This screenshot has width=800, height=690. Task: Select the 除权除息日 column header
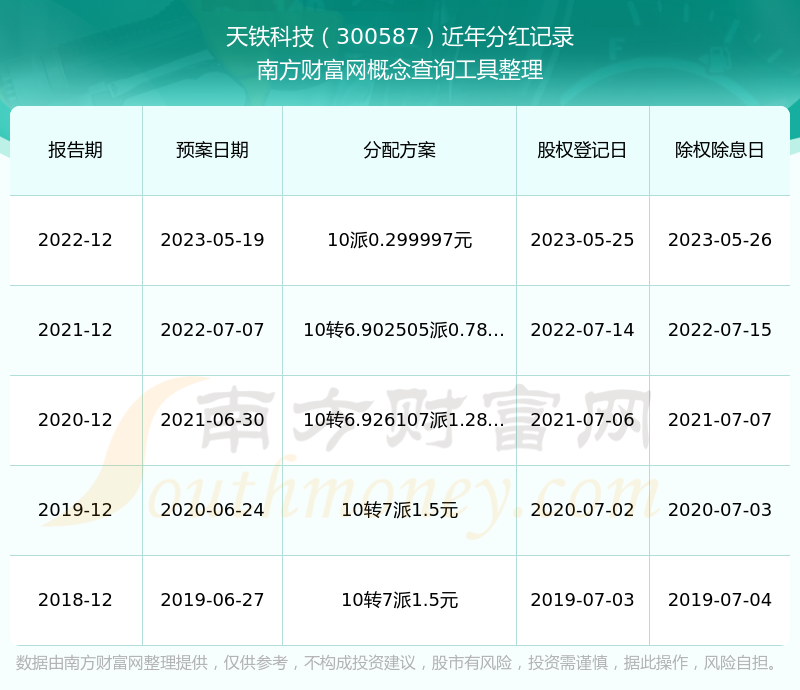point(719,150)
